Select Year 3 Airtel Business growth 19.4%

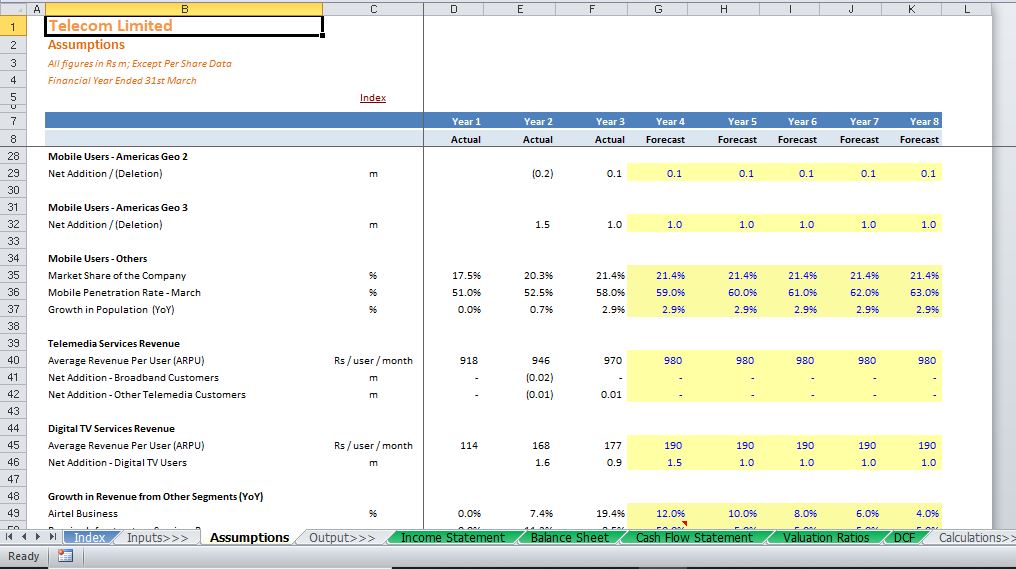pos(592,514)
